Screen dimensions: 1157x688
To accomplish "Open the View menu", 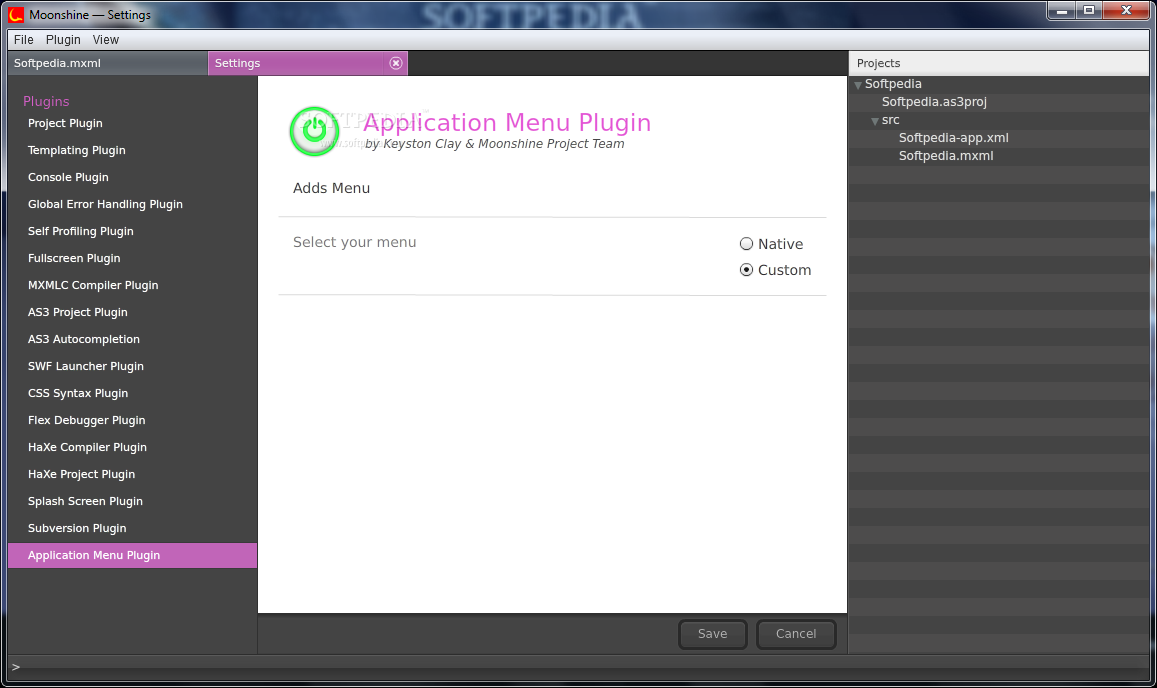I will 106,40.
